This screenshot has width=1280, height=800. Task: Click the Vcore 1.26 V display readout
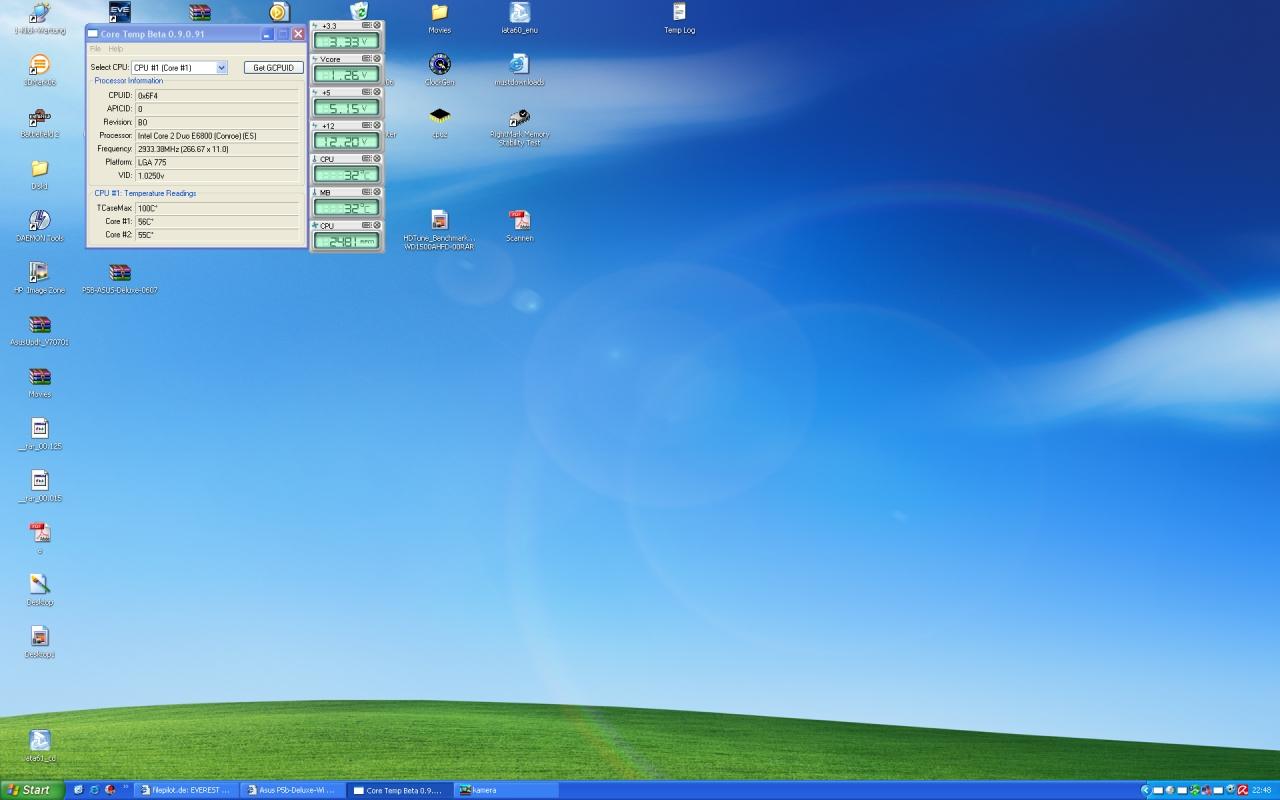(347, 75)
